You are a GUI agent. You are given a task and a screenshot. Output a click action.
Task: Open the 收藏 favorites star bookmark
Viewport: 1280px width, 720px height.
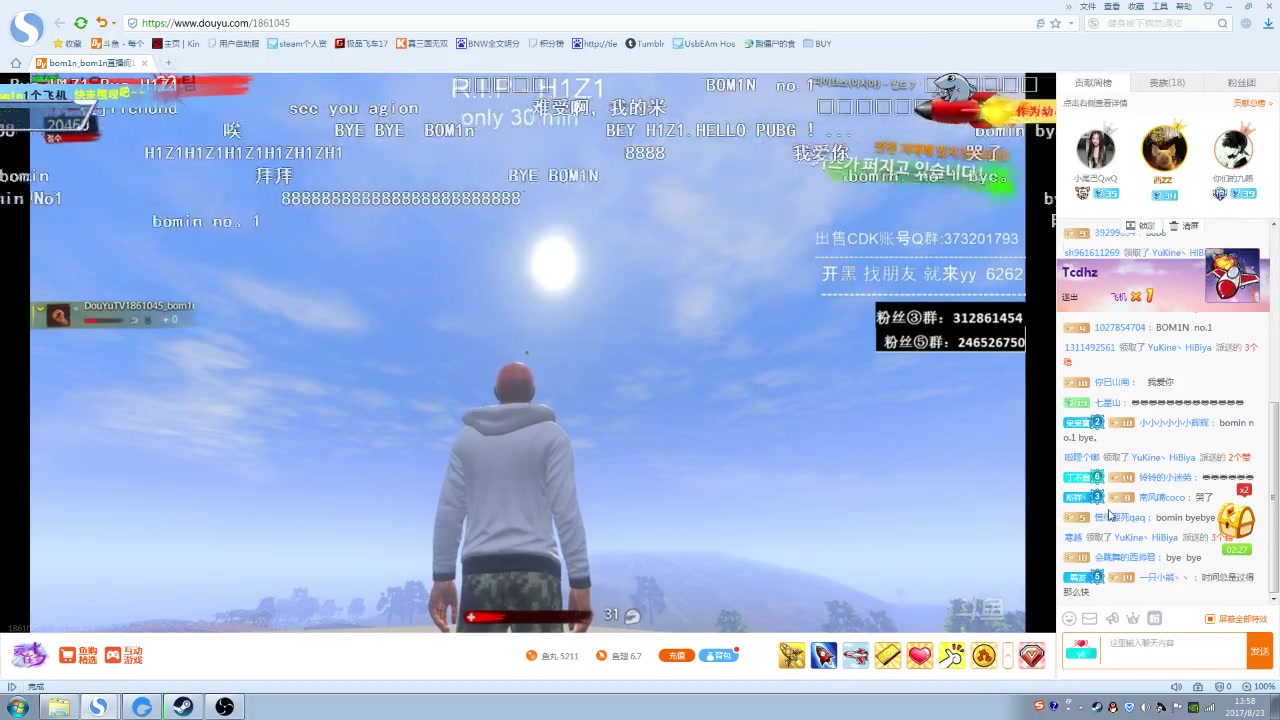[x=67, y=44]
